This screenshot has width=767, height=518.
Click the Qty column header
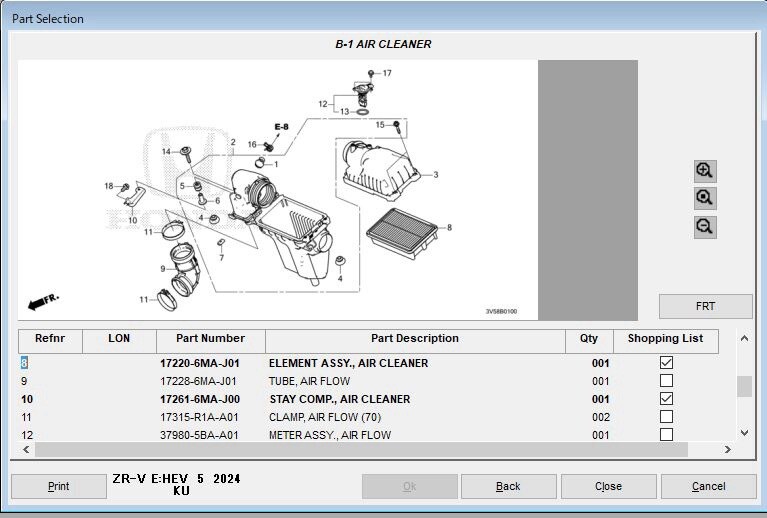(x=589, y=341)
